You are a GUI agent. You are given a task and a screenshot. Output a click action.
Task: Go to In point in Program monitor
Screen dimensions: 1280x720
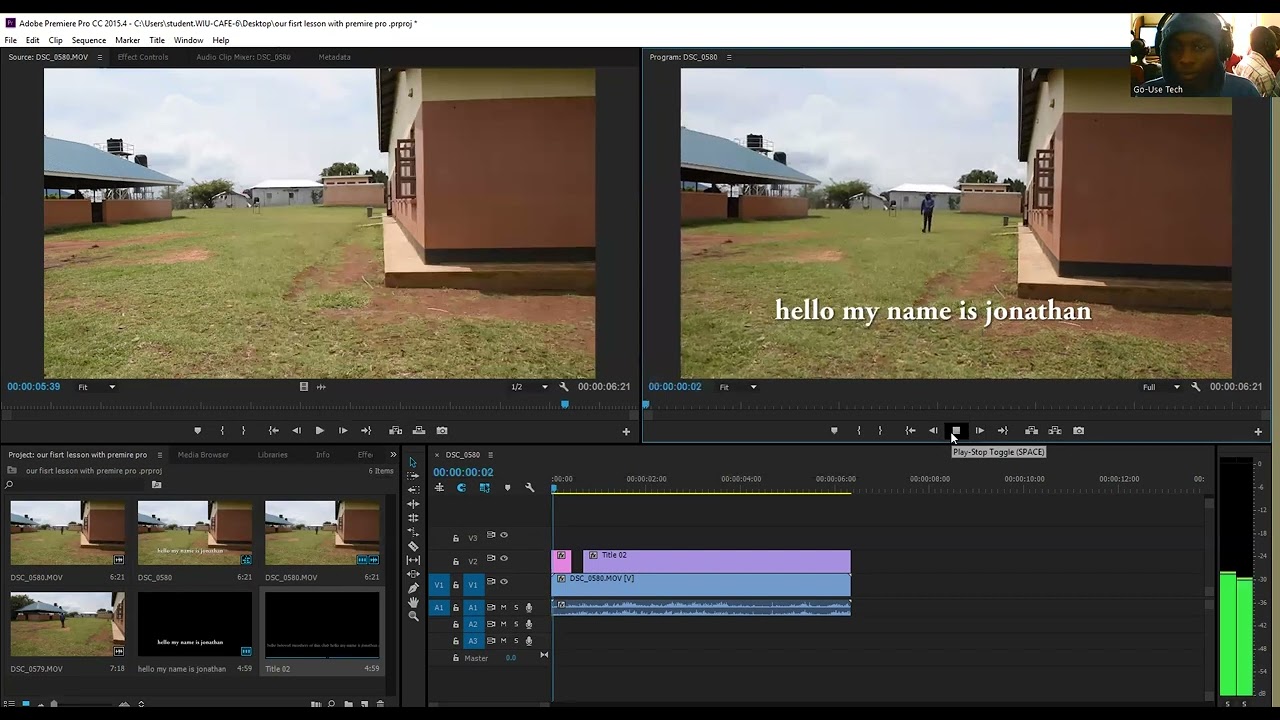pyautogui.click(x=910, y=431)
